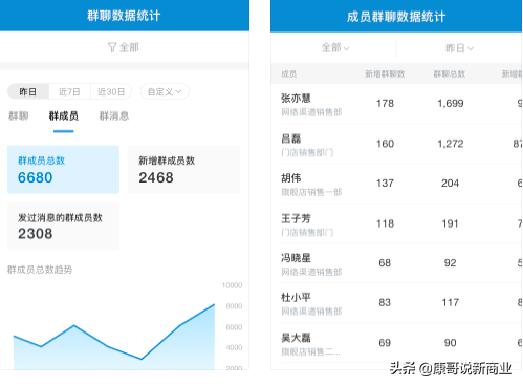523x386 pixels.
Task: Click value 1,699 in 张亦慧 row
Action: click(450, 103)
